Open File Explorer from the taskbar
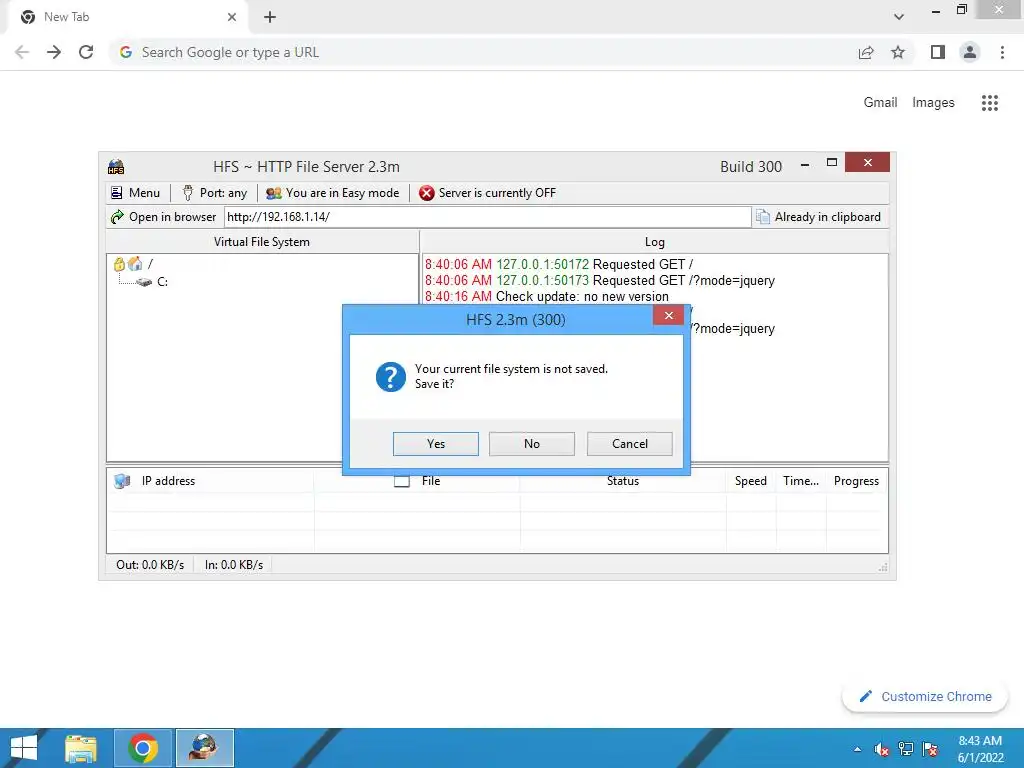Screen dimensions: 1024x768 pos(80,748)
